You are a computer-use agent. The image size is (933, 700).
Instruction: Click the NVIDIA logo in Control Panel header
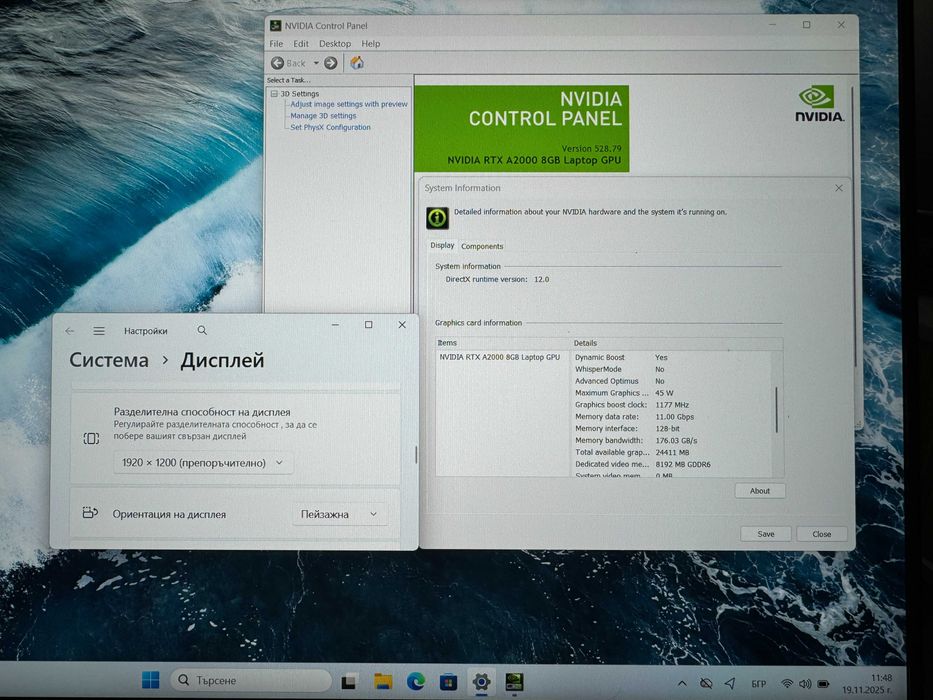click(x=819, y=104)
